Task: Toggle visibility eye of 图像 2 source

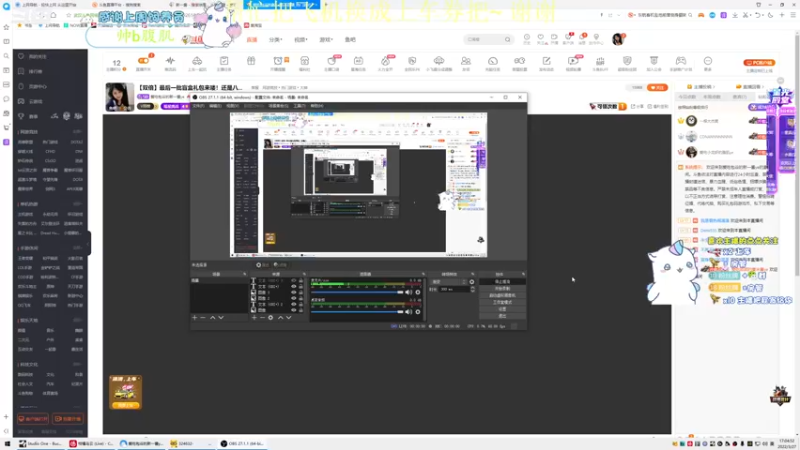Action: coord(294,298)
